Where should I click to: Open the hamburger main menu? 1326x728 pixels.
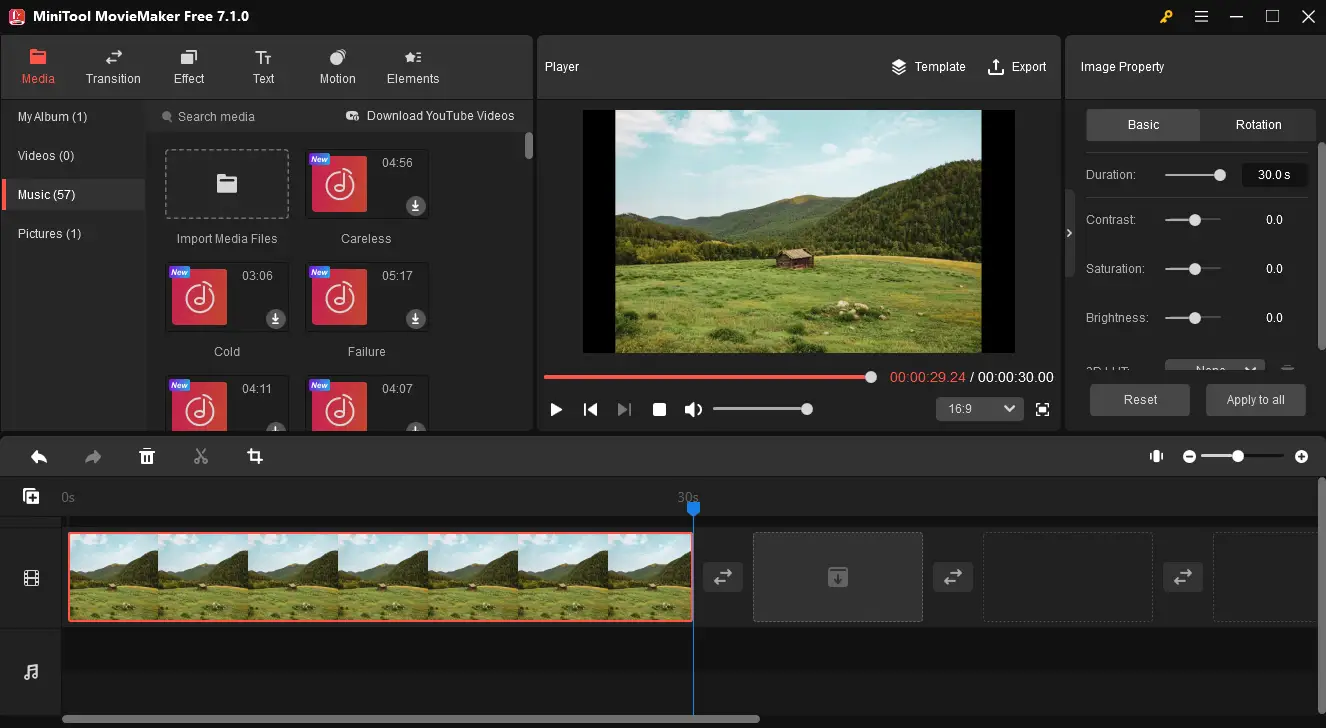[1201, 16]
